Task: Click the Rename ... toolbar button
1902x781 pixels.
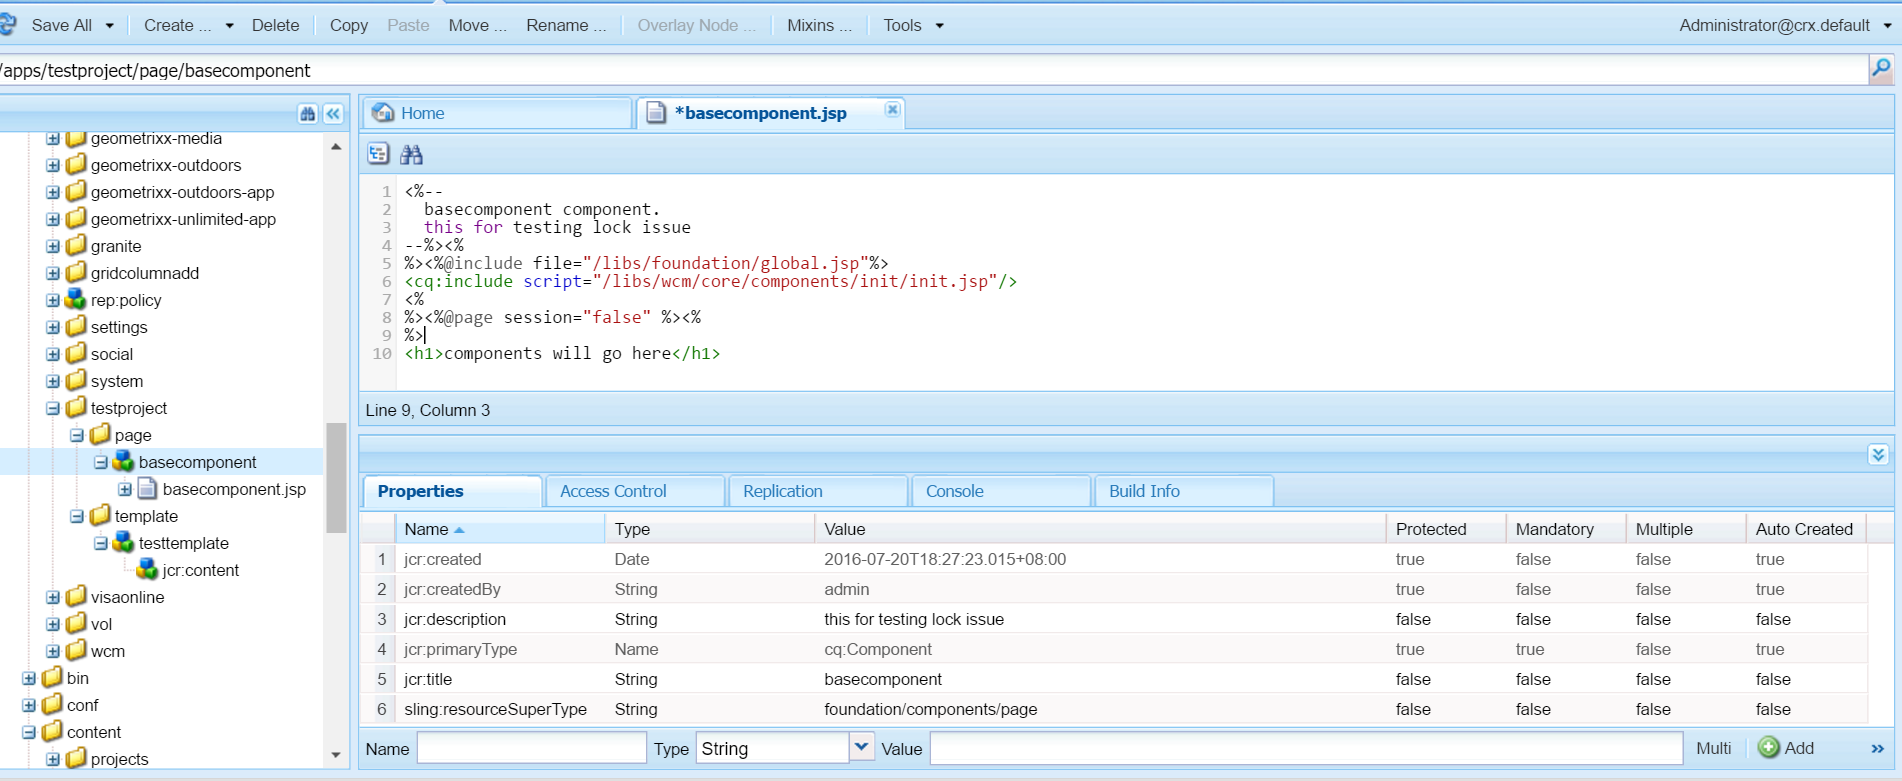Action: tap(566, 25)
